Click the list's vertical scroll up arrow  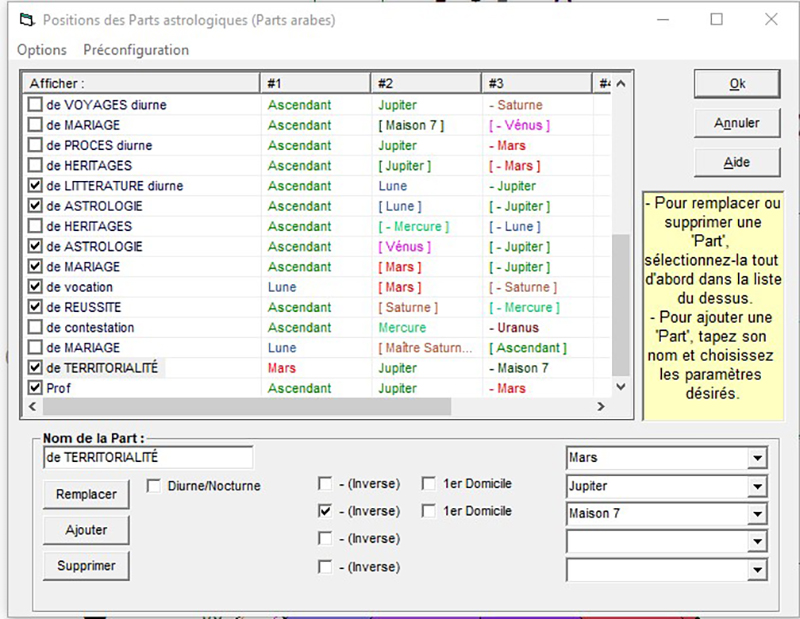pos(620,84)
